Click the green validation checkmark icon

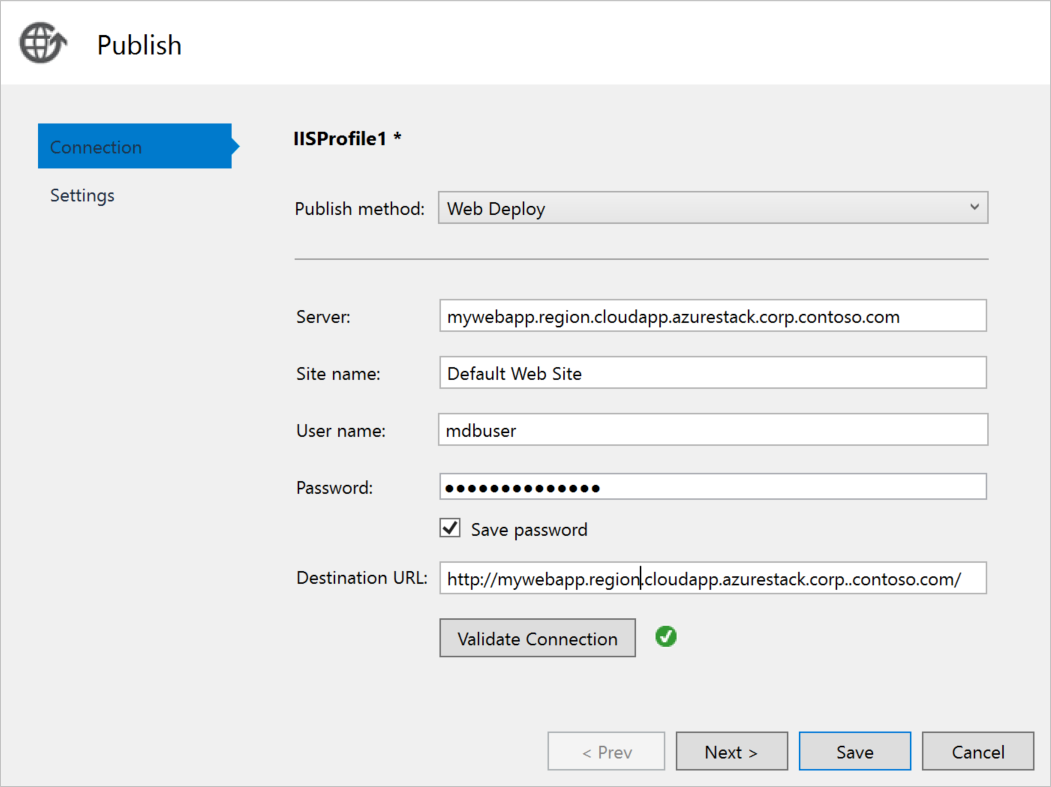(666, 636)
